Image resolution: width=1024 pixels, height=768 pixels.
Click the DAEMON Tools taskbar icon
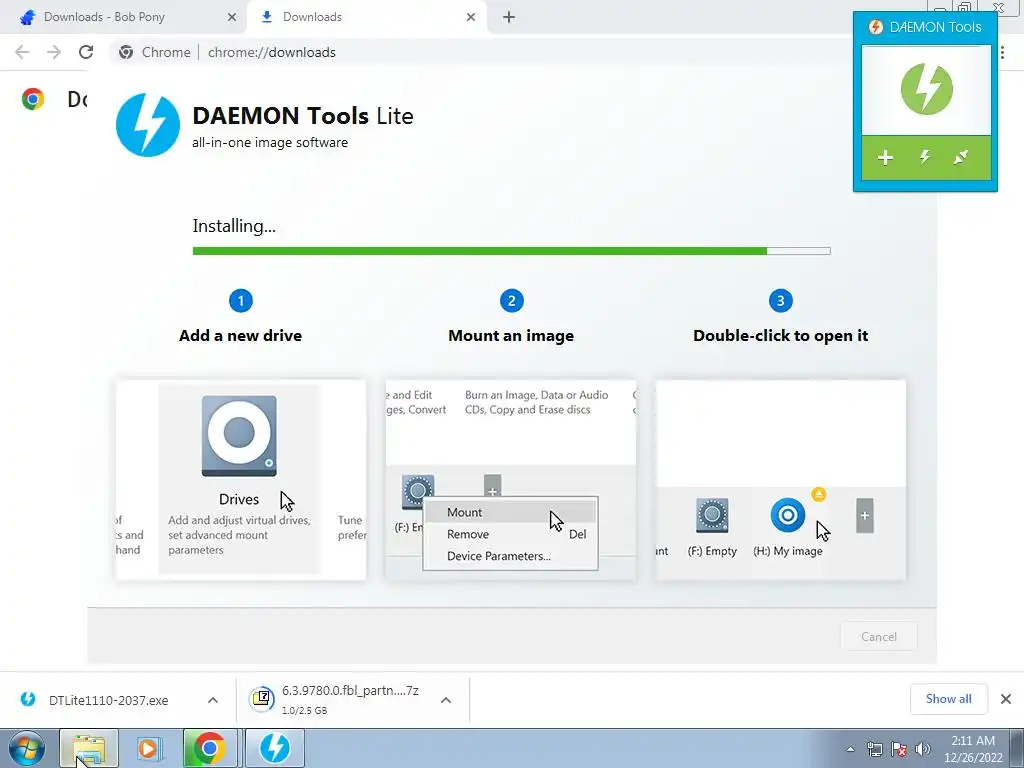pyautogui.click(x=275, y=748)
